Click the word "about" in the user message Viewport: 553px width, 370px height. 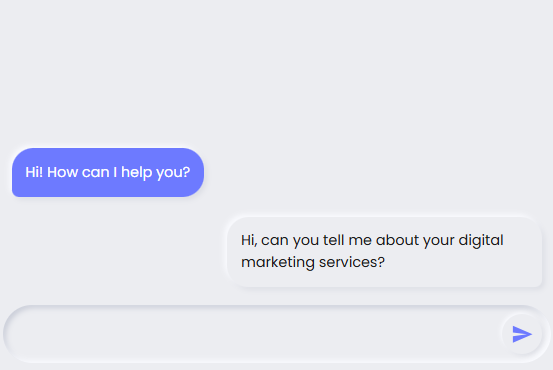[x=397, y=240]
